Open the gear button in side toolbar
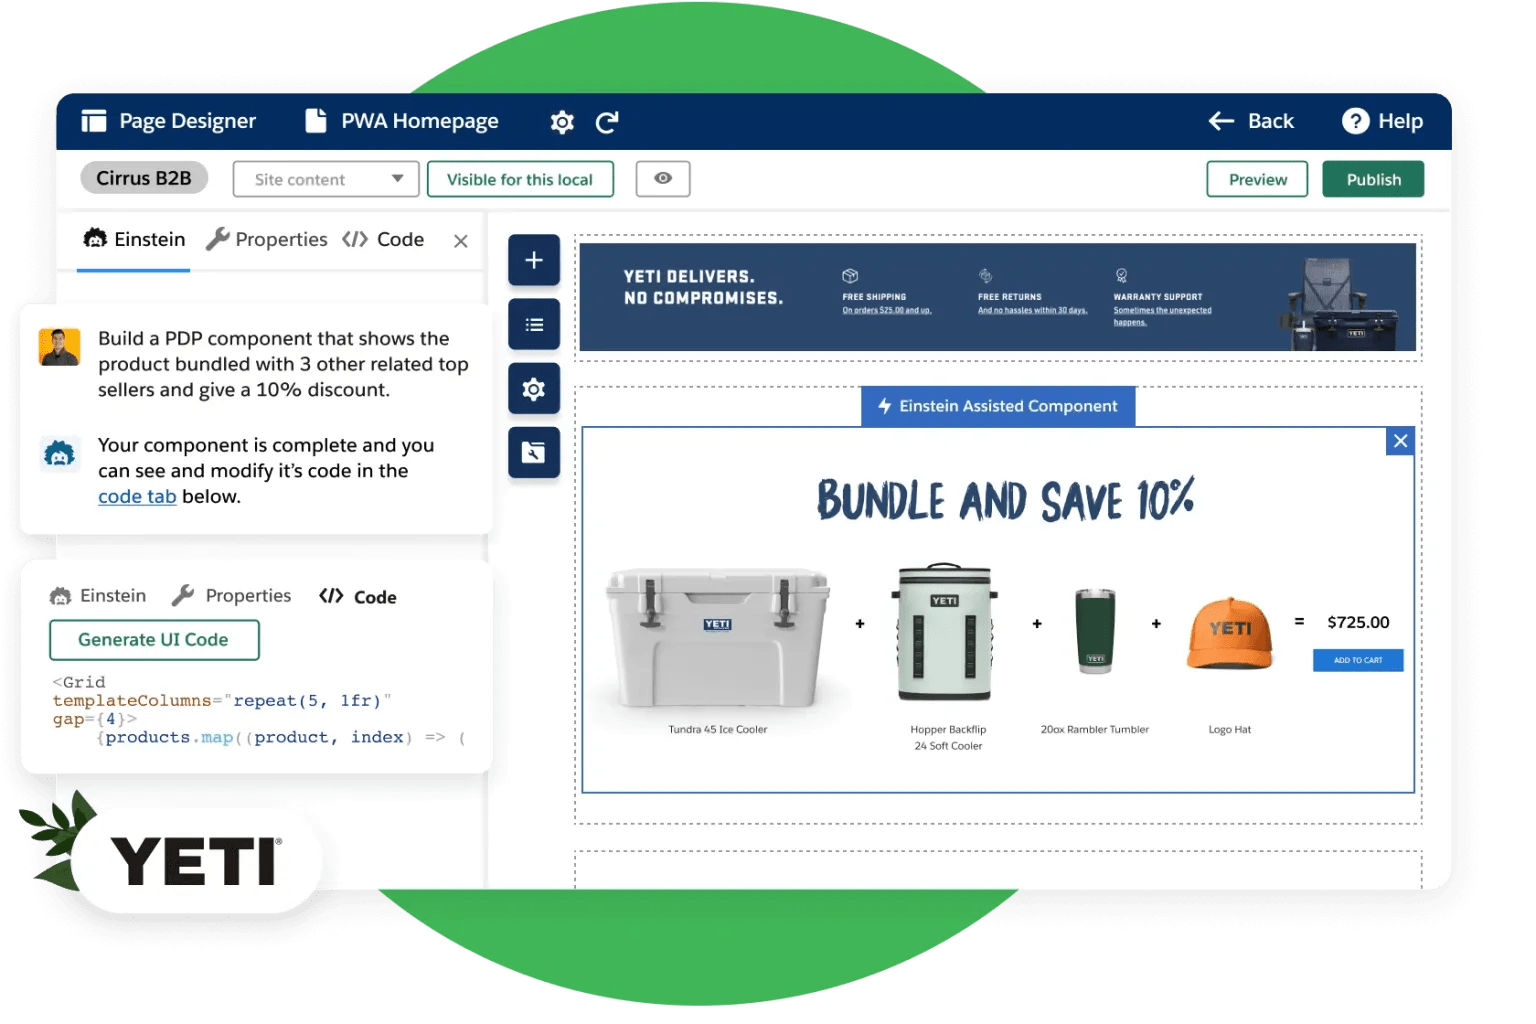Viewport: 1536px width, 1024px height. [534, 388]
